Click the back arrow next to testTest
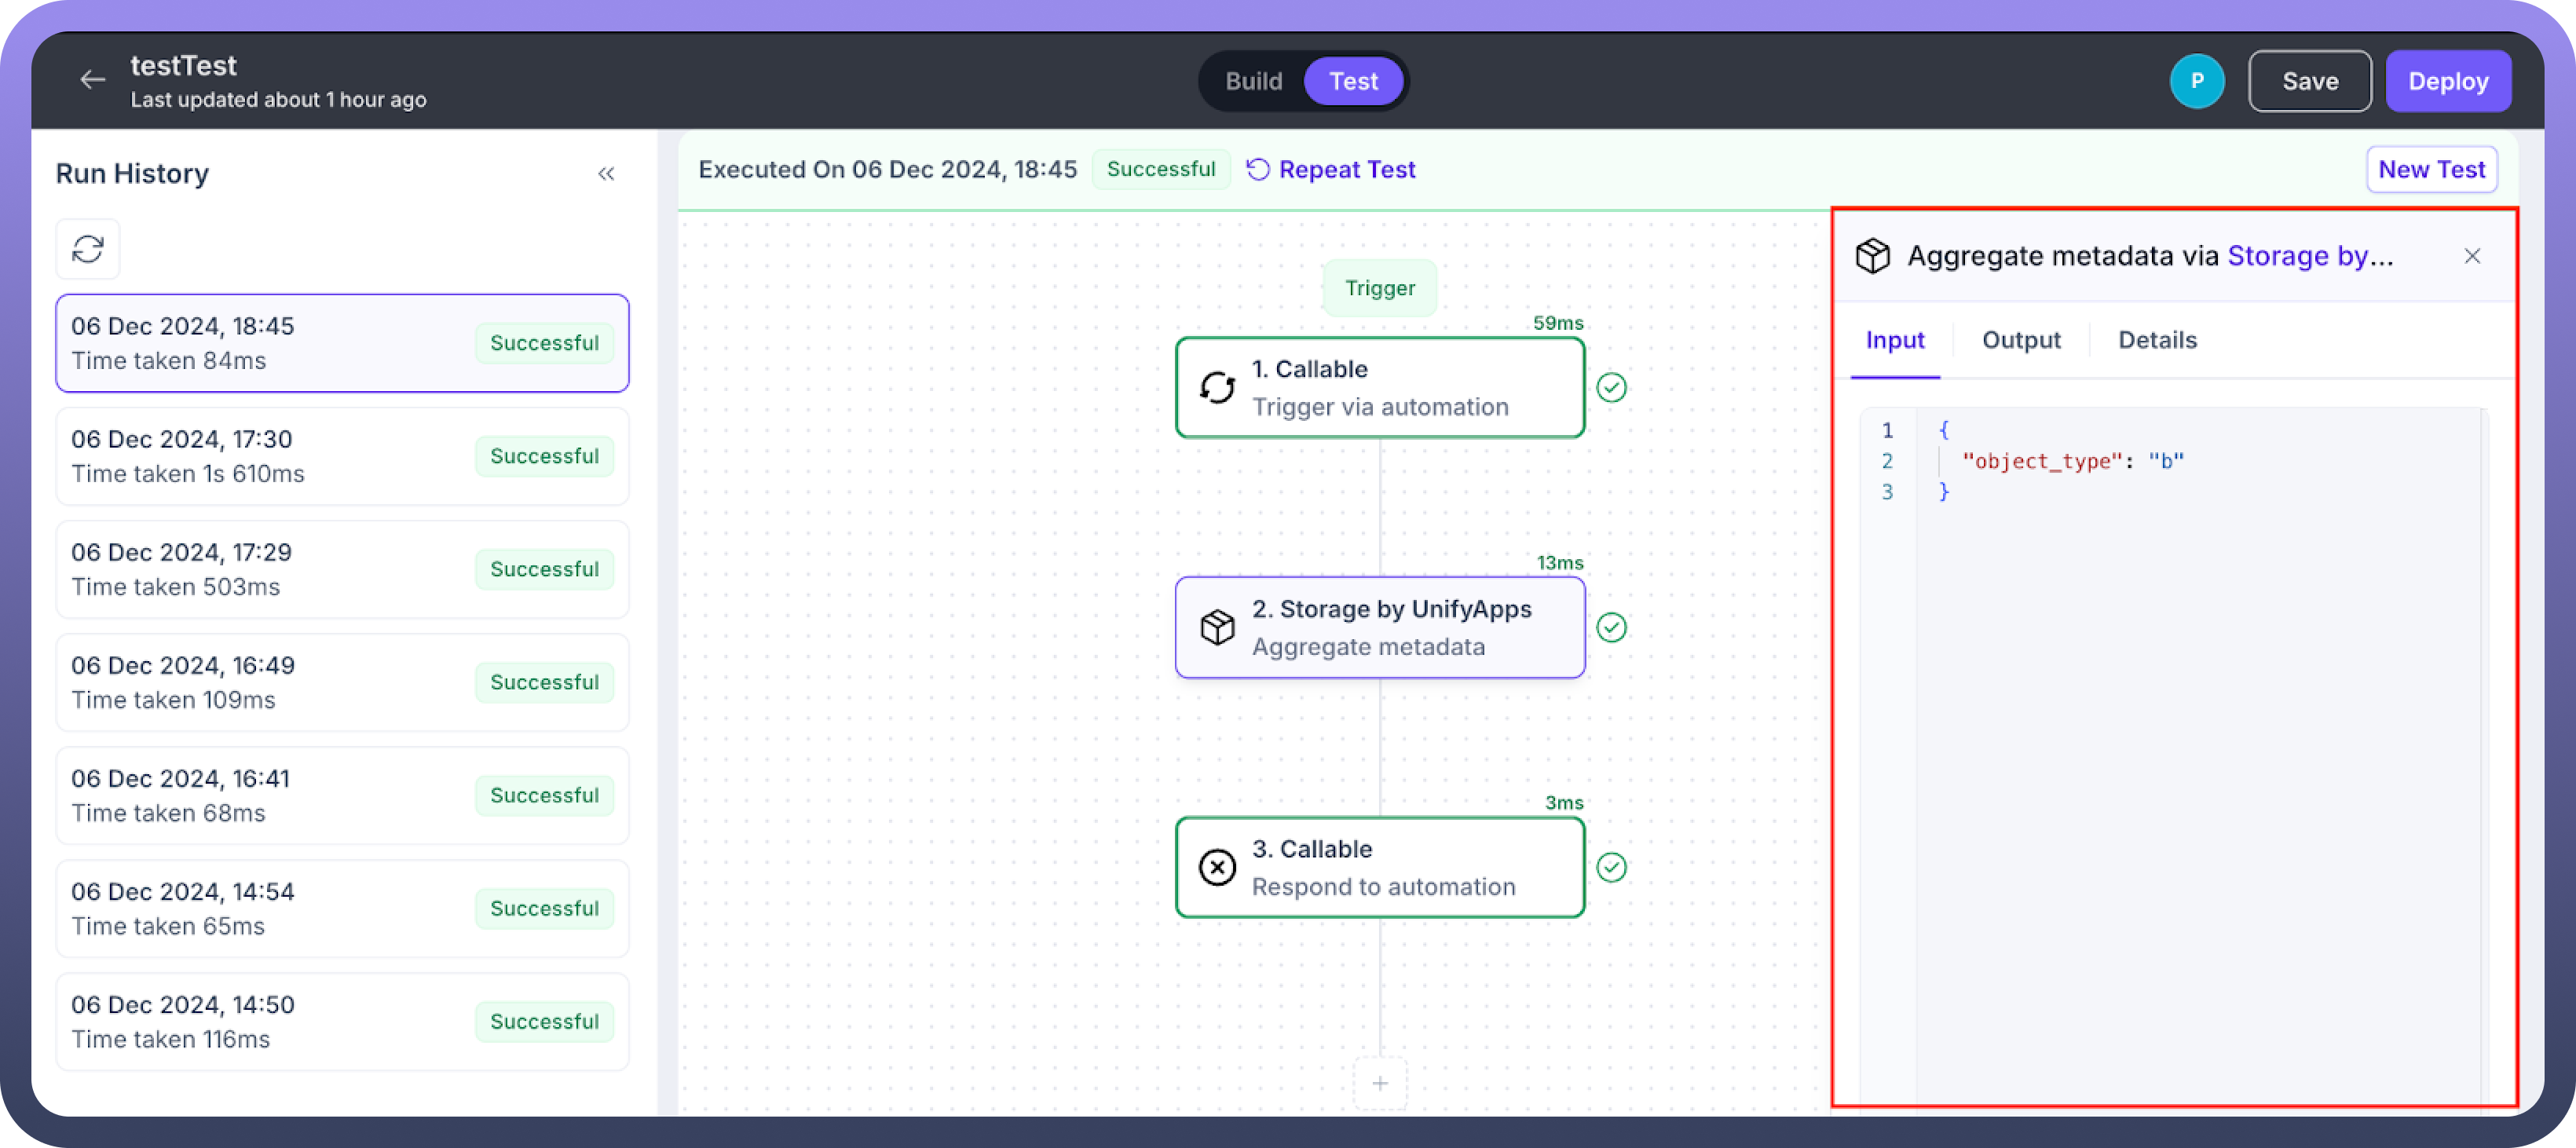 93,80
